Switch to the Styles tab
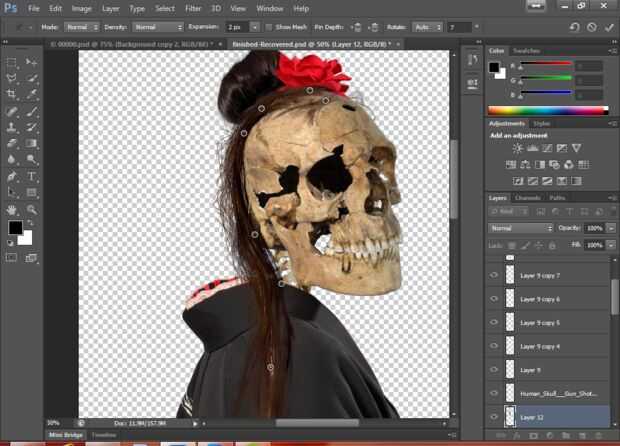The height and width of the screenshot is (446, 620). [541, 123]
